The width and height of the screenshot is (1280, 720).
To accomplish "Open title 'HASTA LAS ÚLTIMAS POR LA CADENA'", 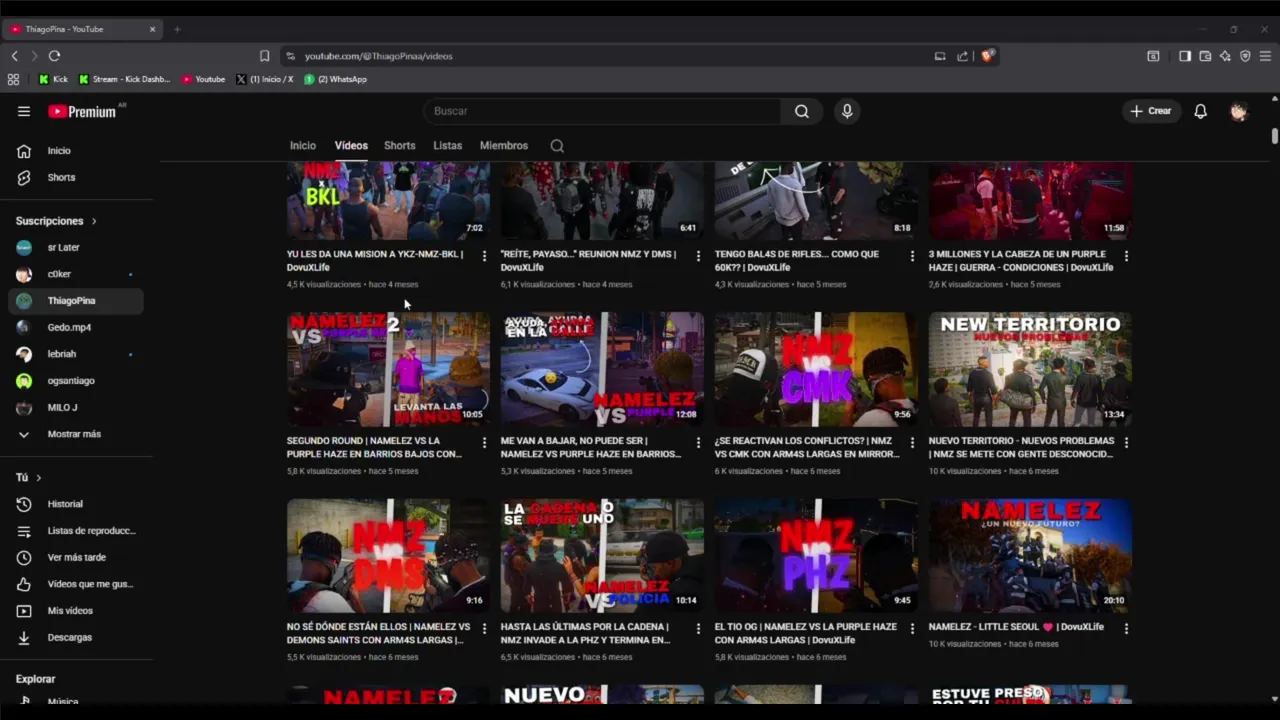I will [586, 633].
